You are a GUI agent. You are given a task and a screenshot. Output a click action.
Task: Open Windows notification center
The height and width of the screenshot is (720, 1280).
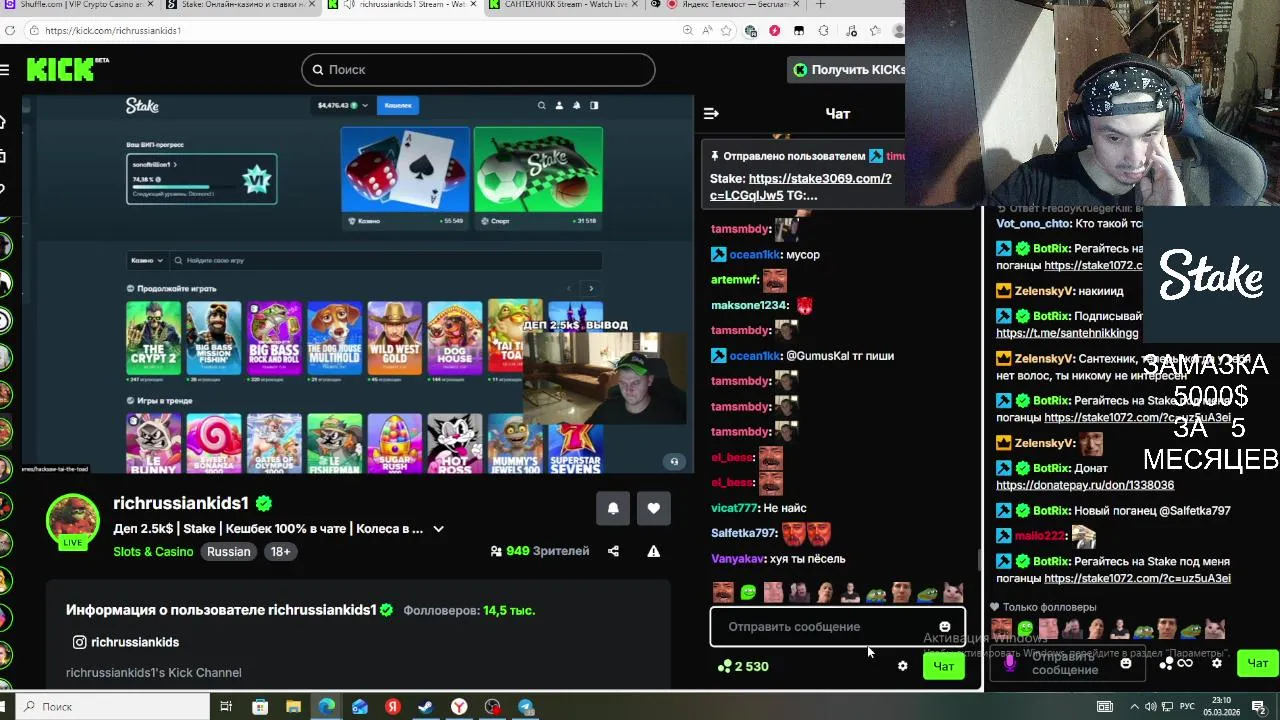tap(1259, 707)
